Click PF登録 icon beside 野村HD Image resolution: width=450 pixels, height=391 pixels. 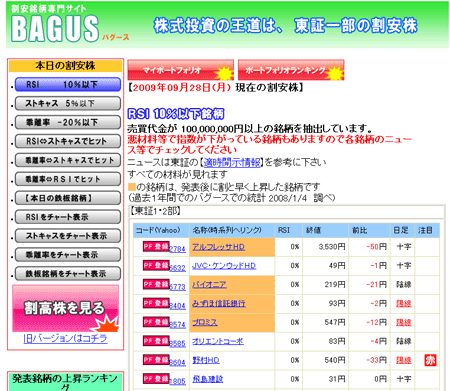(156, 360)
